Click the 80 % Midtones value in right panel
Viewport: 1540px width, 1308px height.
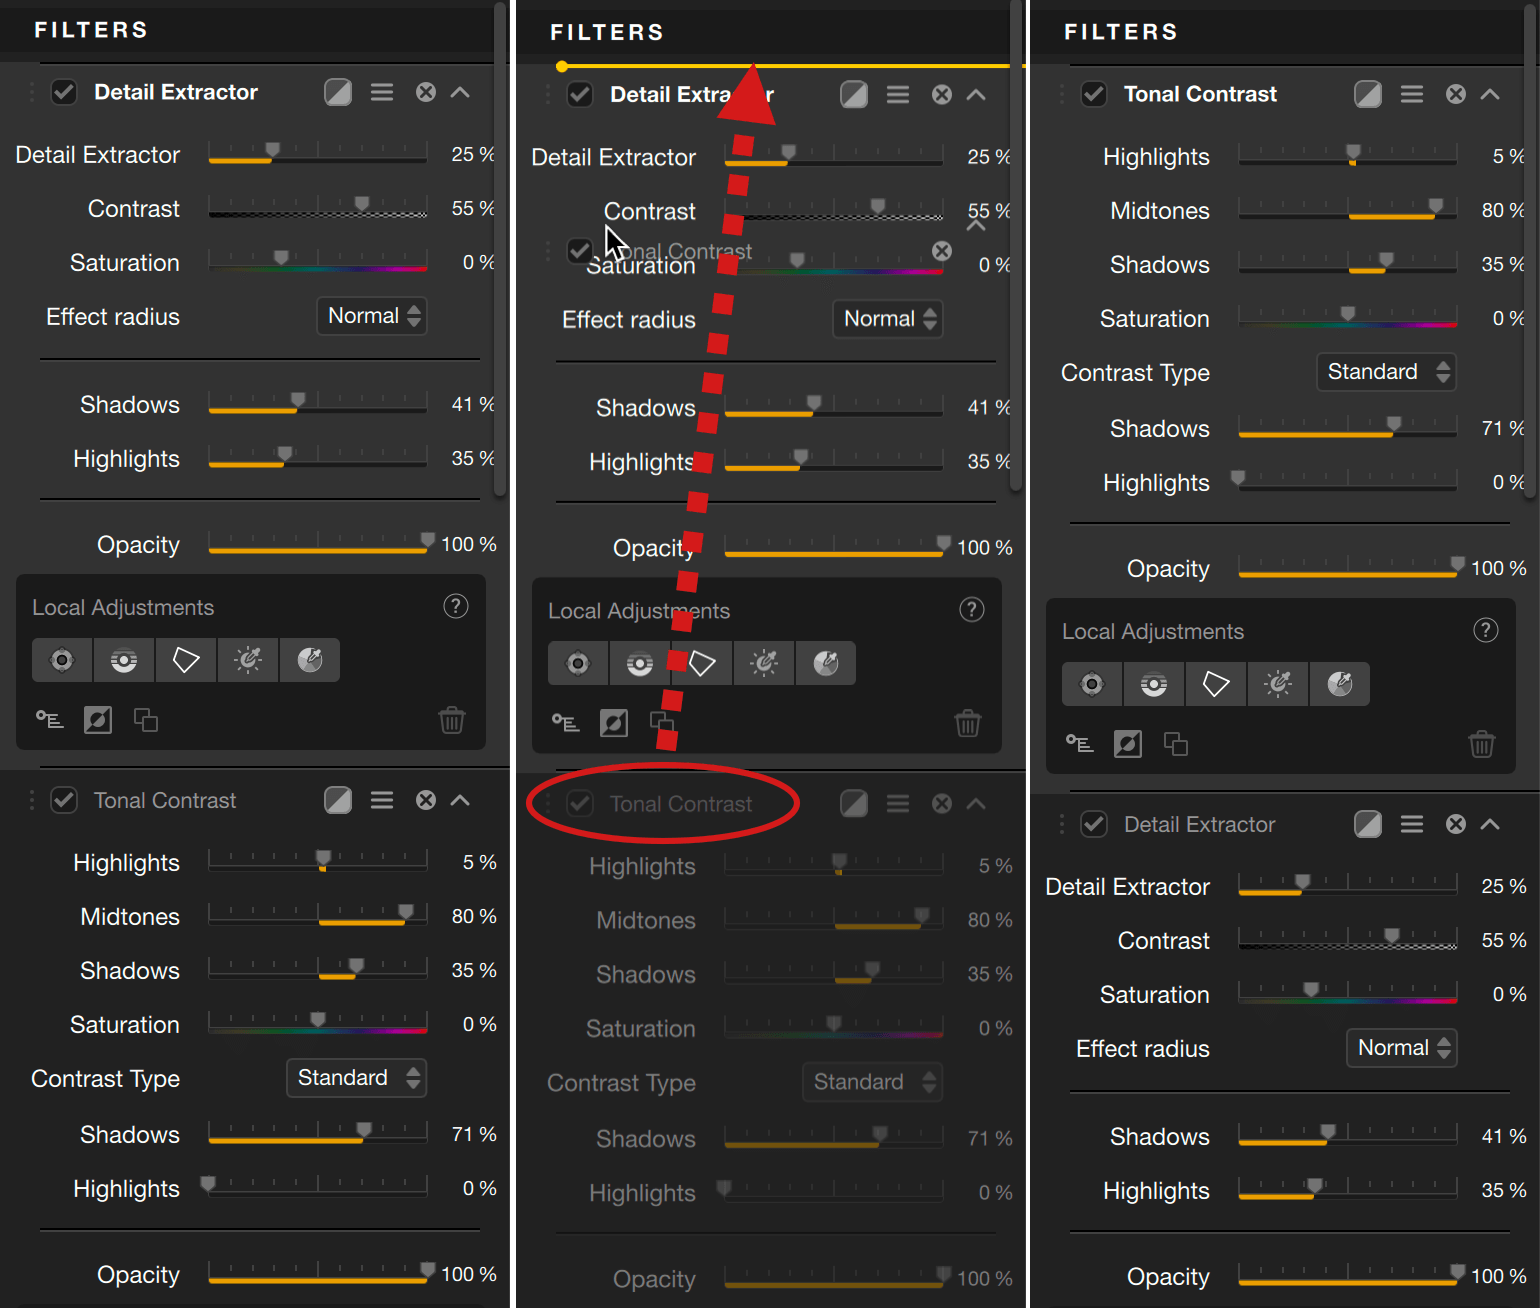pyautogui.click(x=1503, y=210)
